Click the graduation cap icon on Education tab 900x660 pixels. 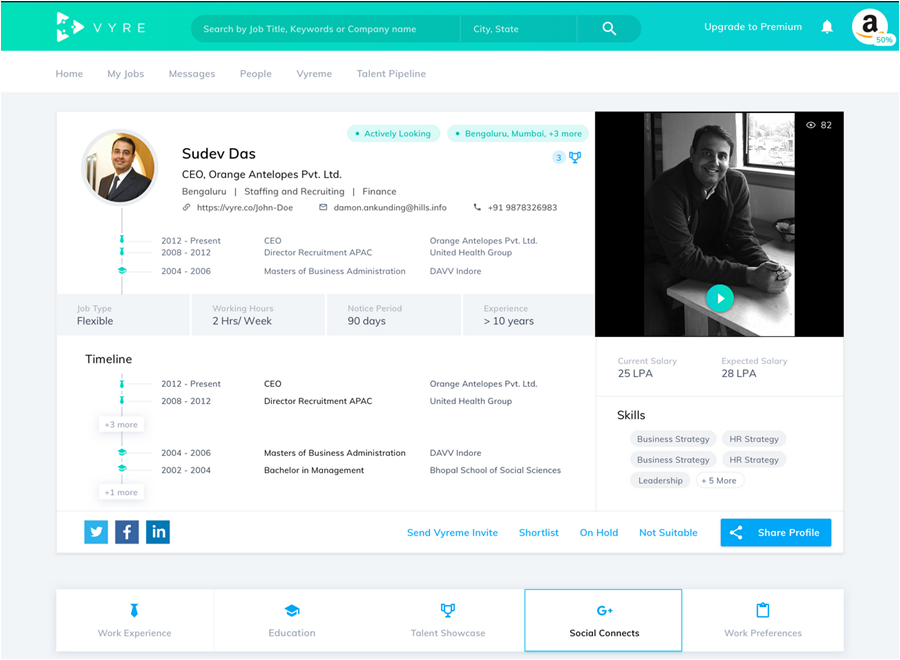[292, 611]
